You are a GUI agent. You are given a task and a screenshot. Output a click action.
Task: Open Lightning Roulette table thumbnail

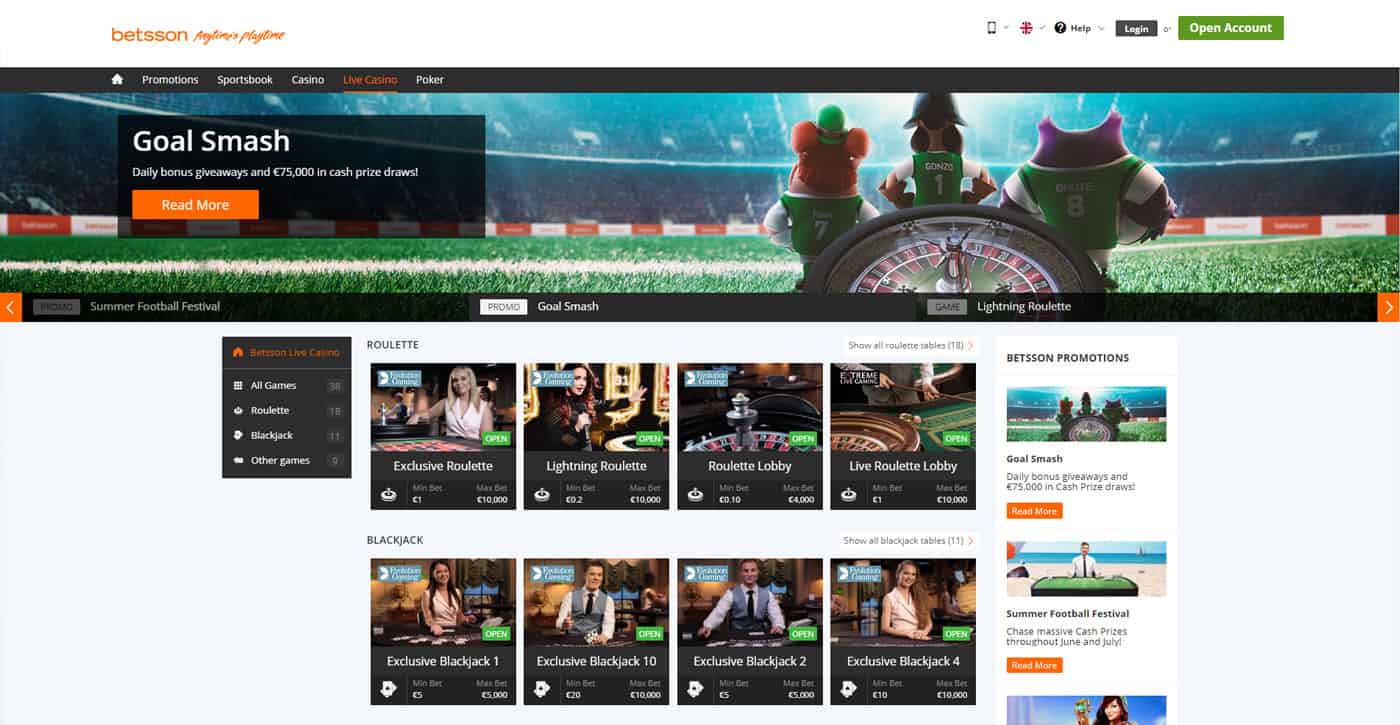click(x=596, y=407)
